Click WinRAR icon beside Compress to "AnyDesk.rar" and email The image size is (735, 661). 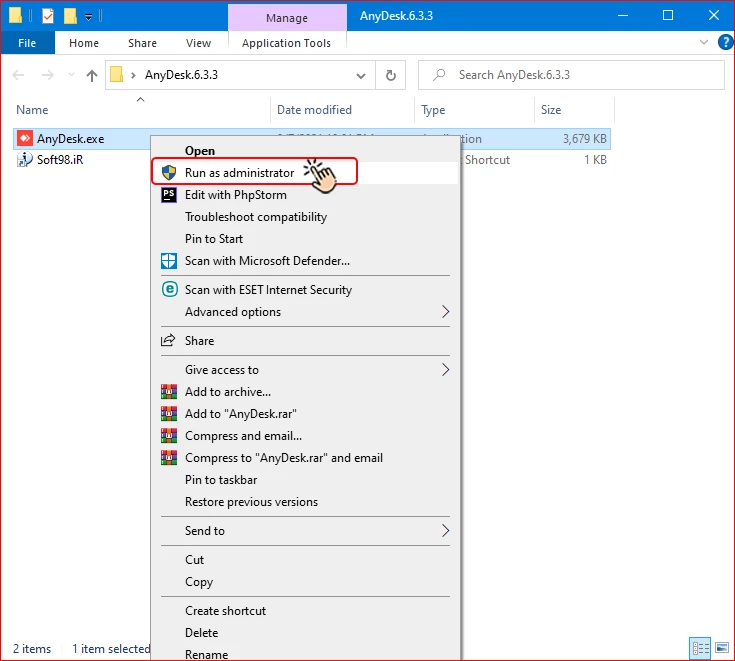point(169,458)
